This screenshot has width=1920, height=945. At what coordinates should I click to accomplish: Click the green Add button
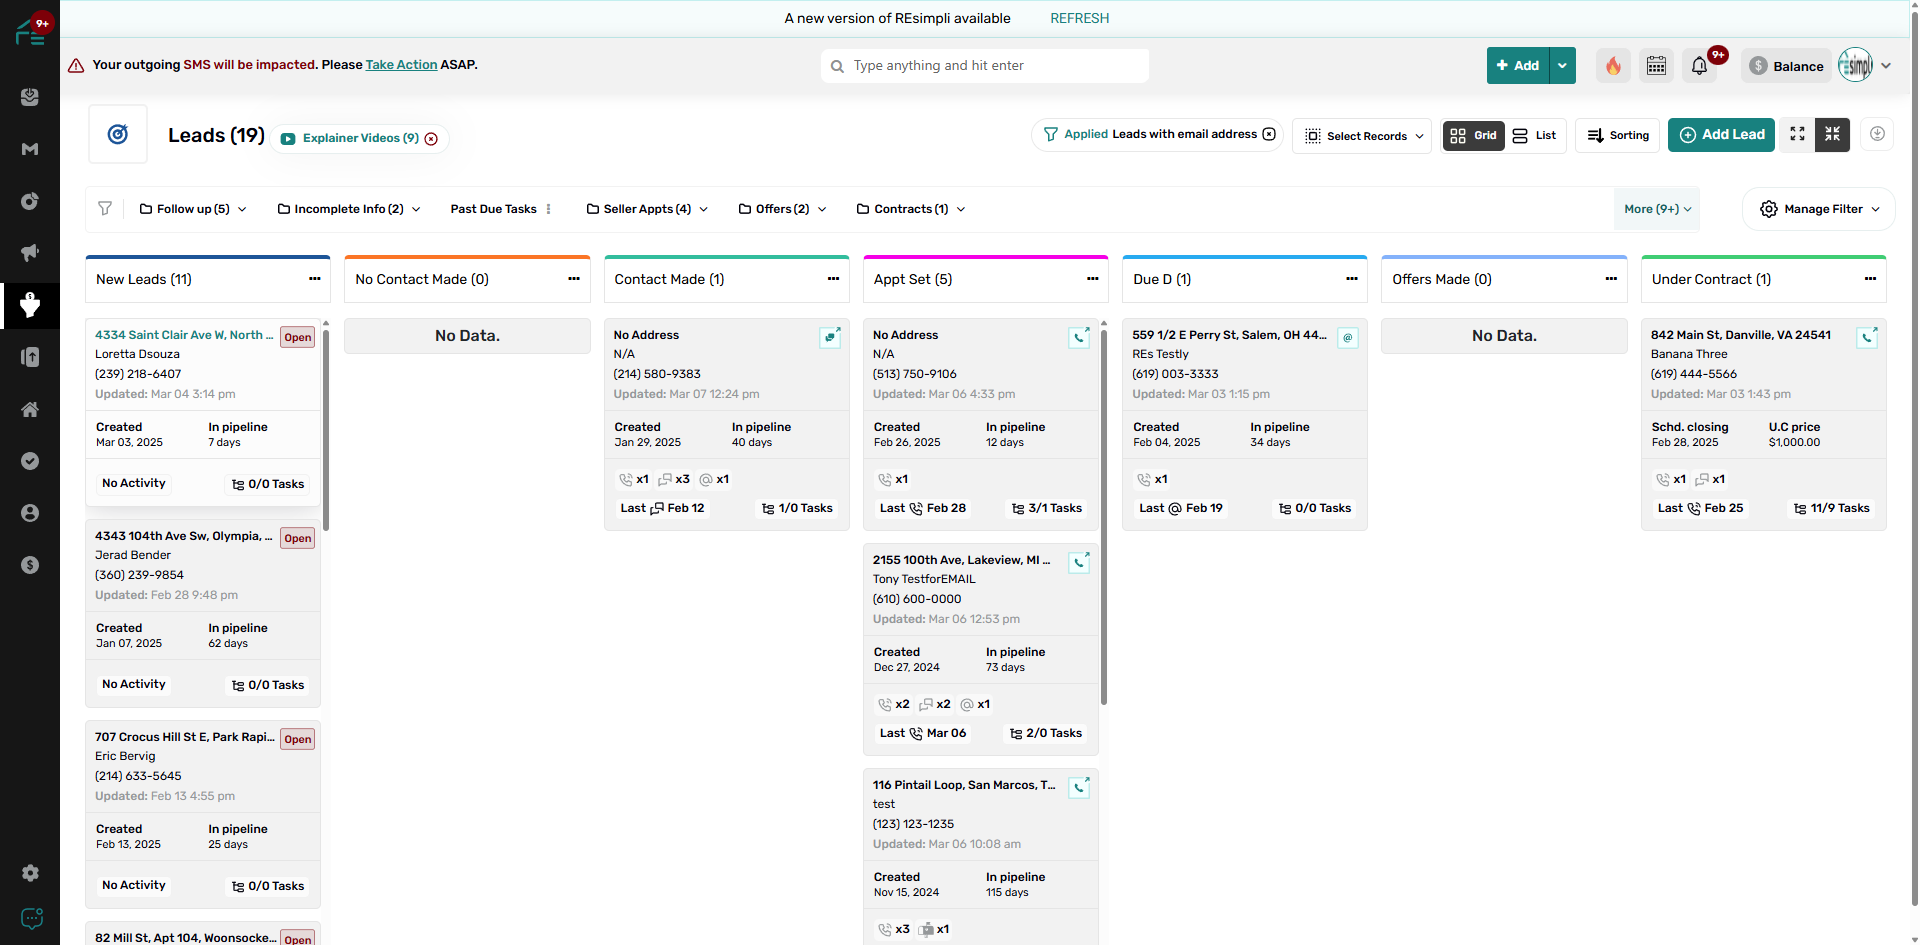pos(1518,66)
